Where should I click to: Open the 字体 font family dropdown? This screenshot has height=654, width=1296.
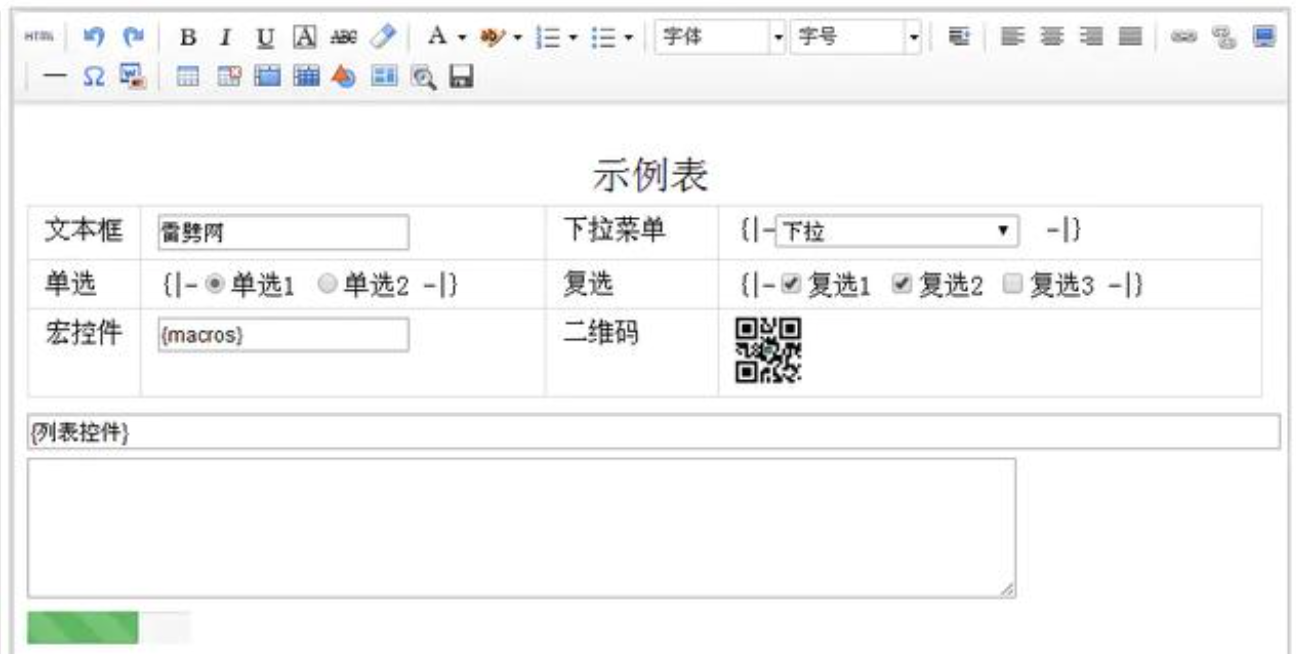coord(720,37)
